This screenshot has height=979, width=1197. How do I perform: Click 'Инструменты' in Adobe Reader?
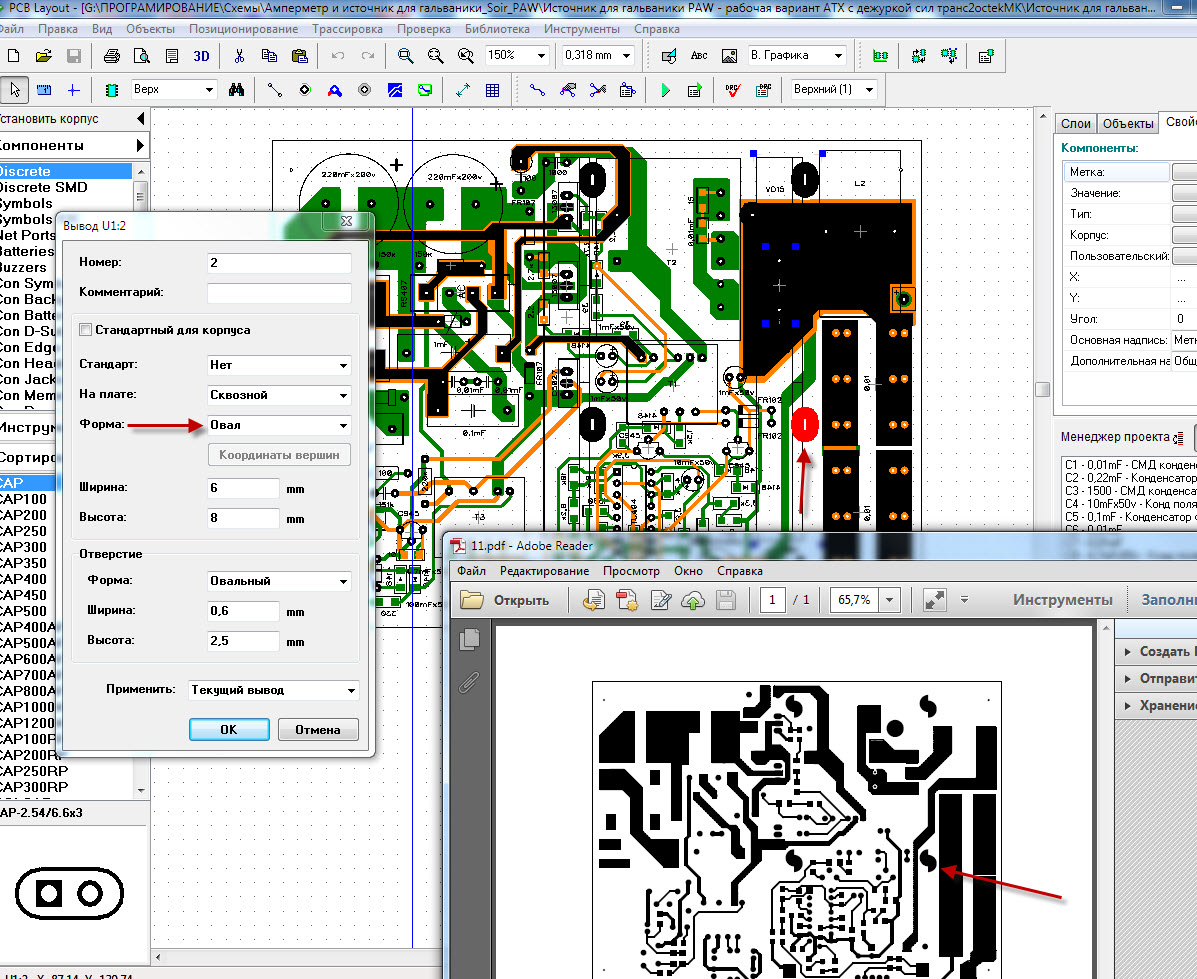1063,600
